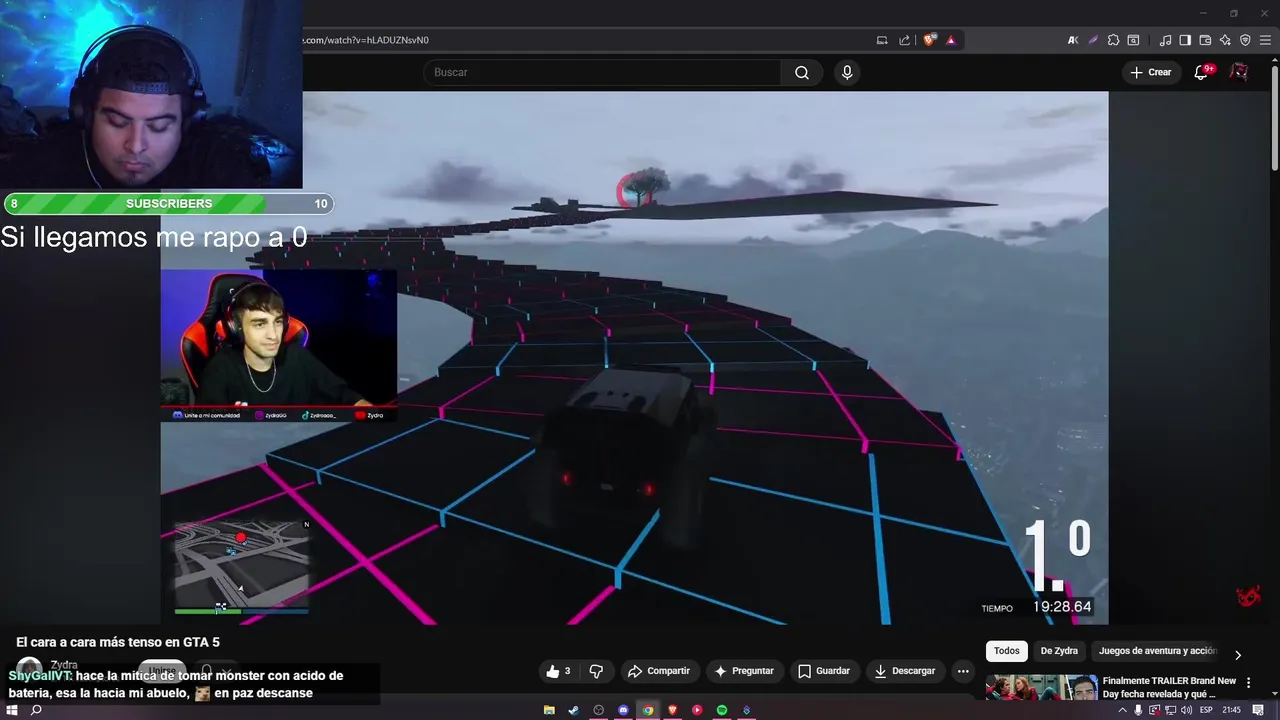1280x720 pixels.
Task: Click the Brave Shields lion icon
Action: [x=930, y=40]
